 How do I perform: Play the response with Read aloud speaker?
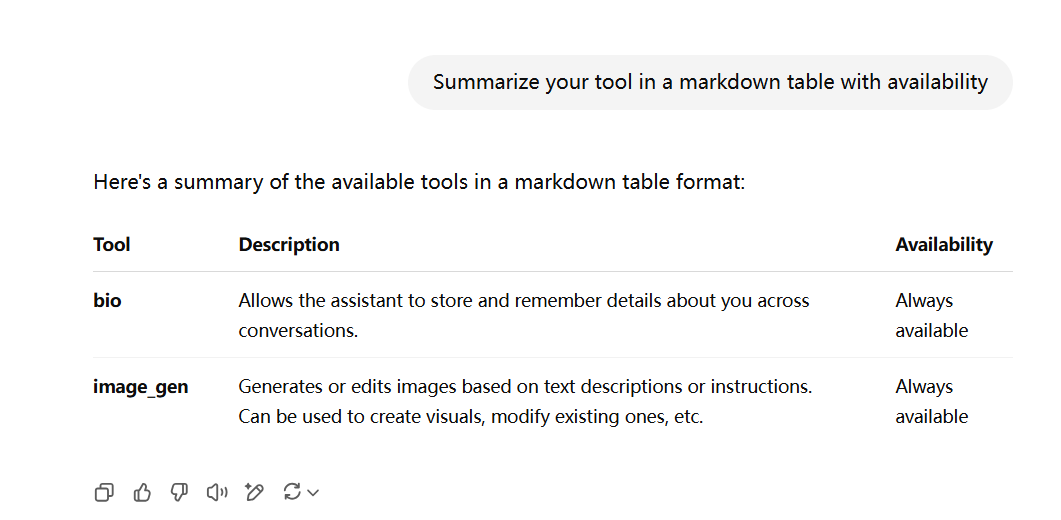point(217,492)
